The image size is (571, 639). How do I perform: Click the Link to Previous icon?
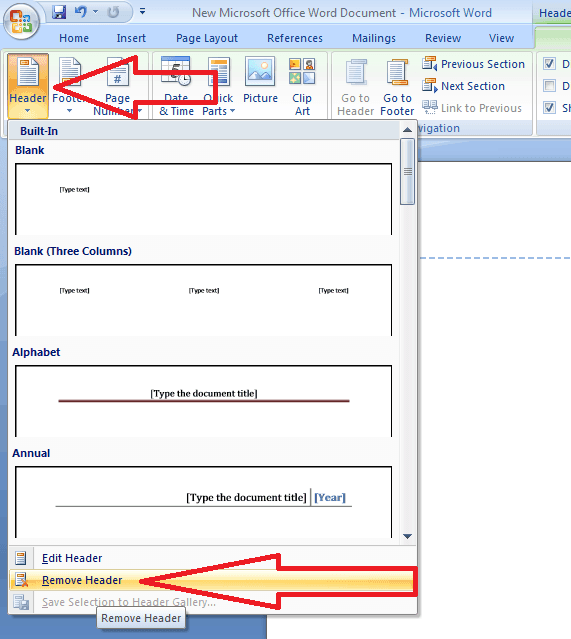tap(430, 107)
